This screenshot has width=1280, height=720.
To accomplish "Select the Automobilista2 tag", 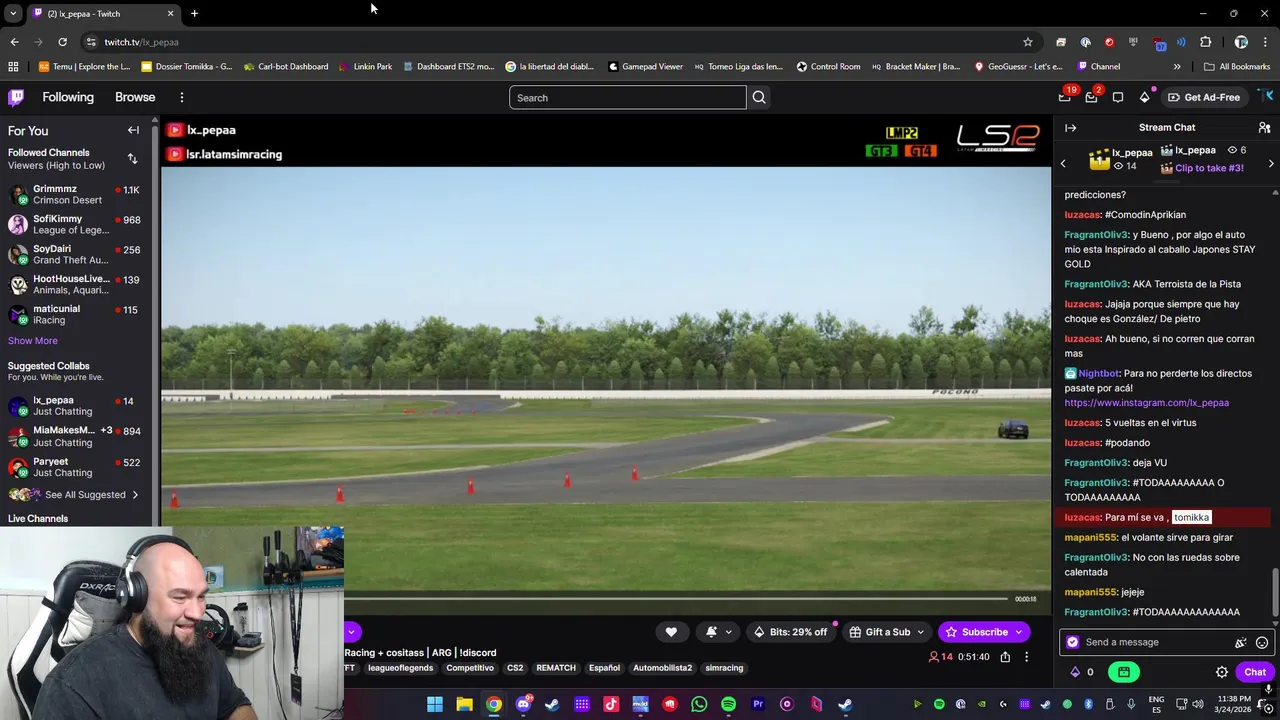I will pos(662,668).
